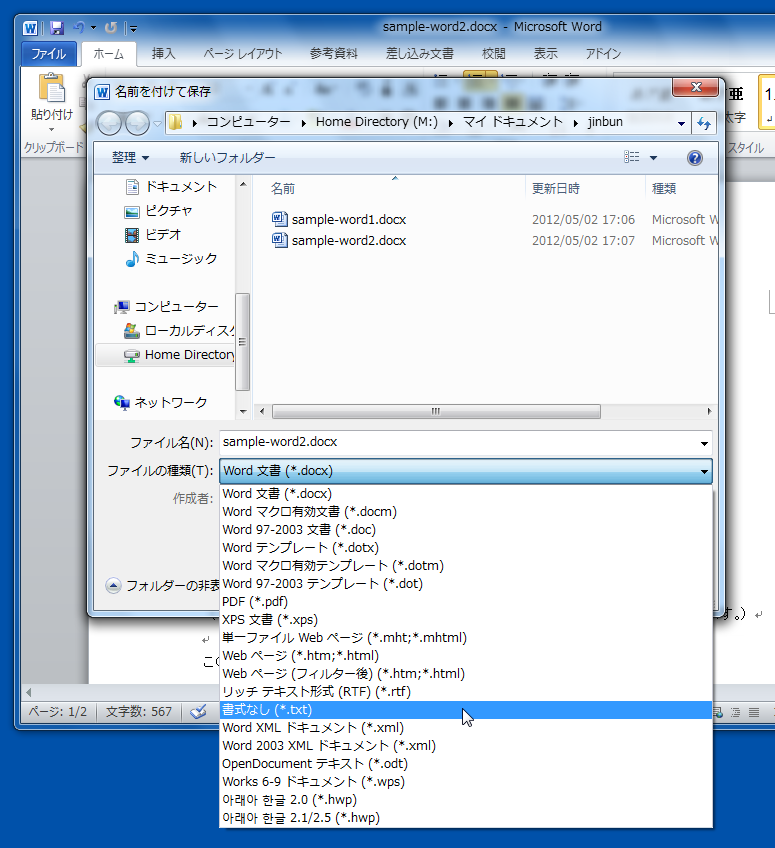The height and width of the screenshot is (848, 775).
Task: Click the 新しいフォルダー button
Action: click(227, 157)
